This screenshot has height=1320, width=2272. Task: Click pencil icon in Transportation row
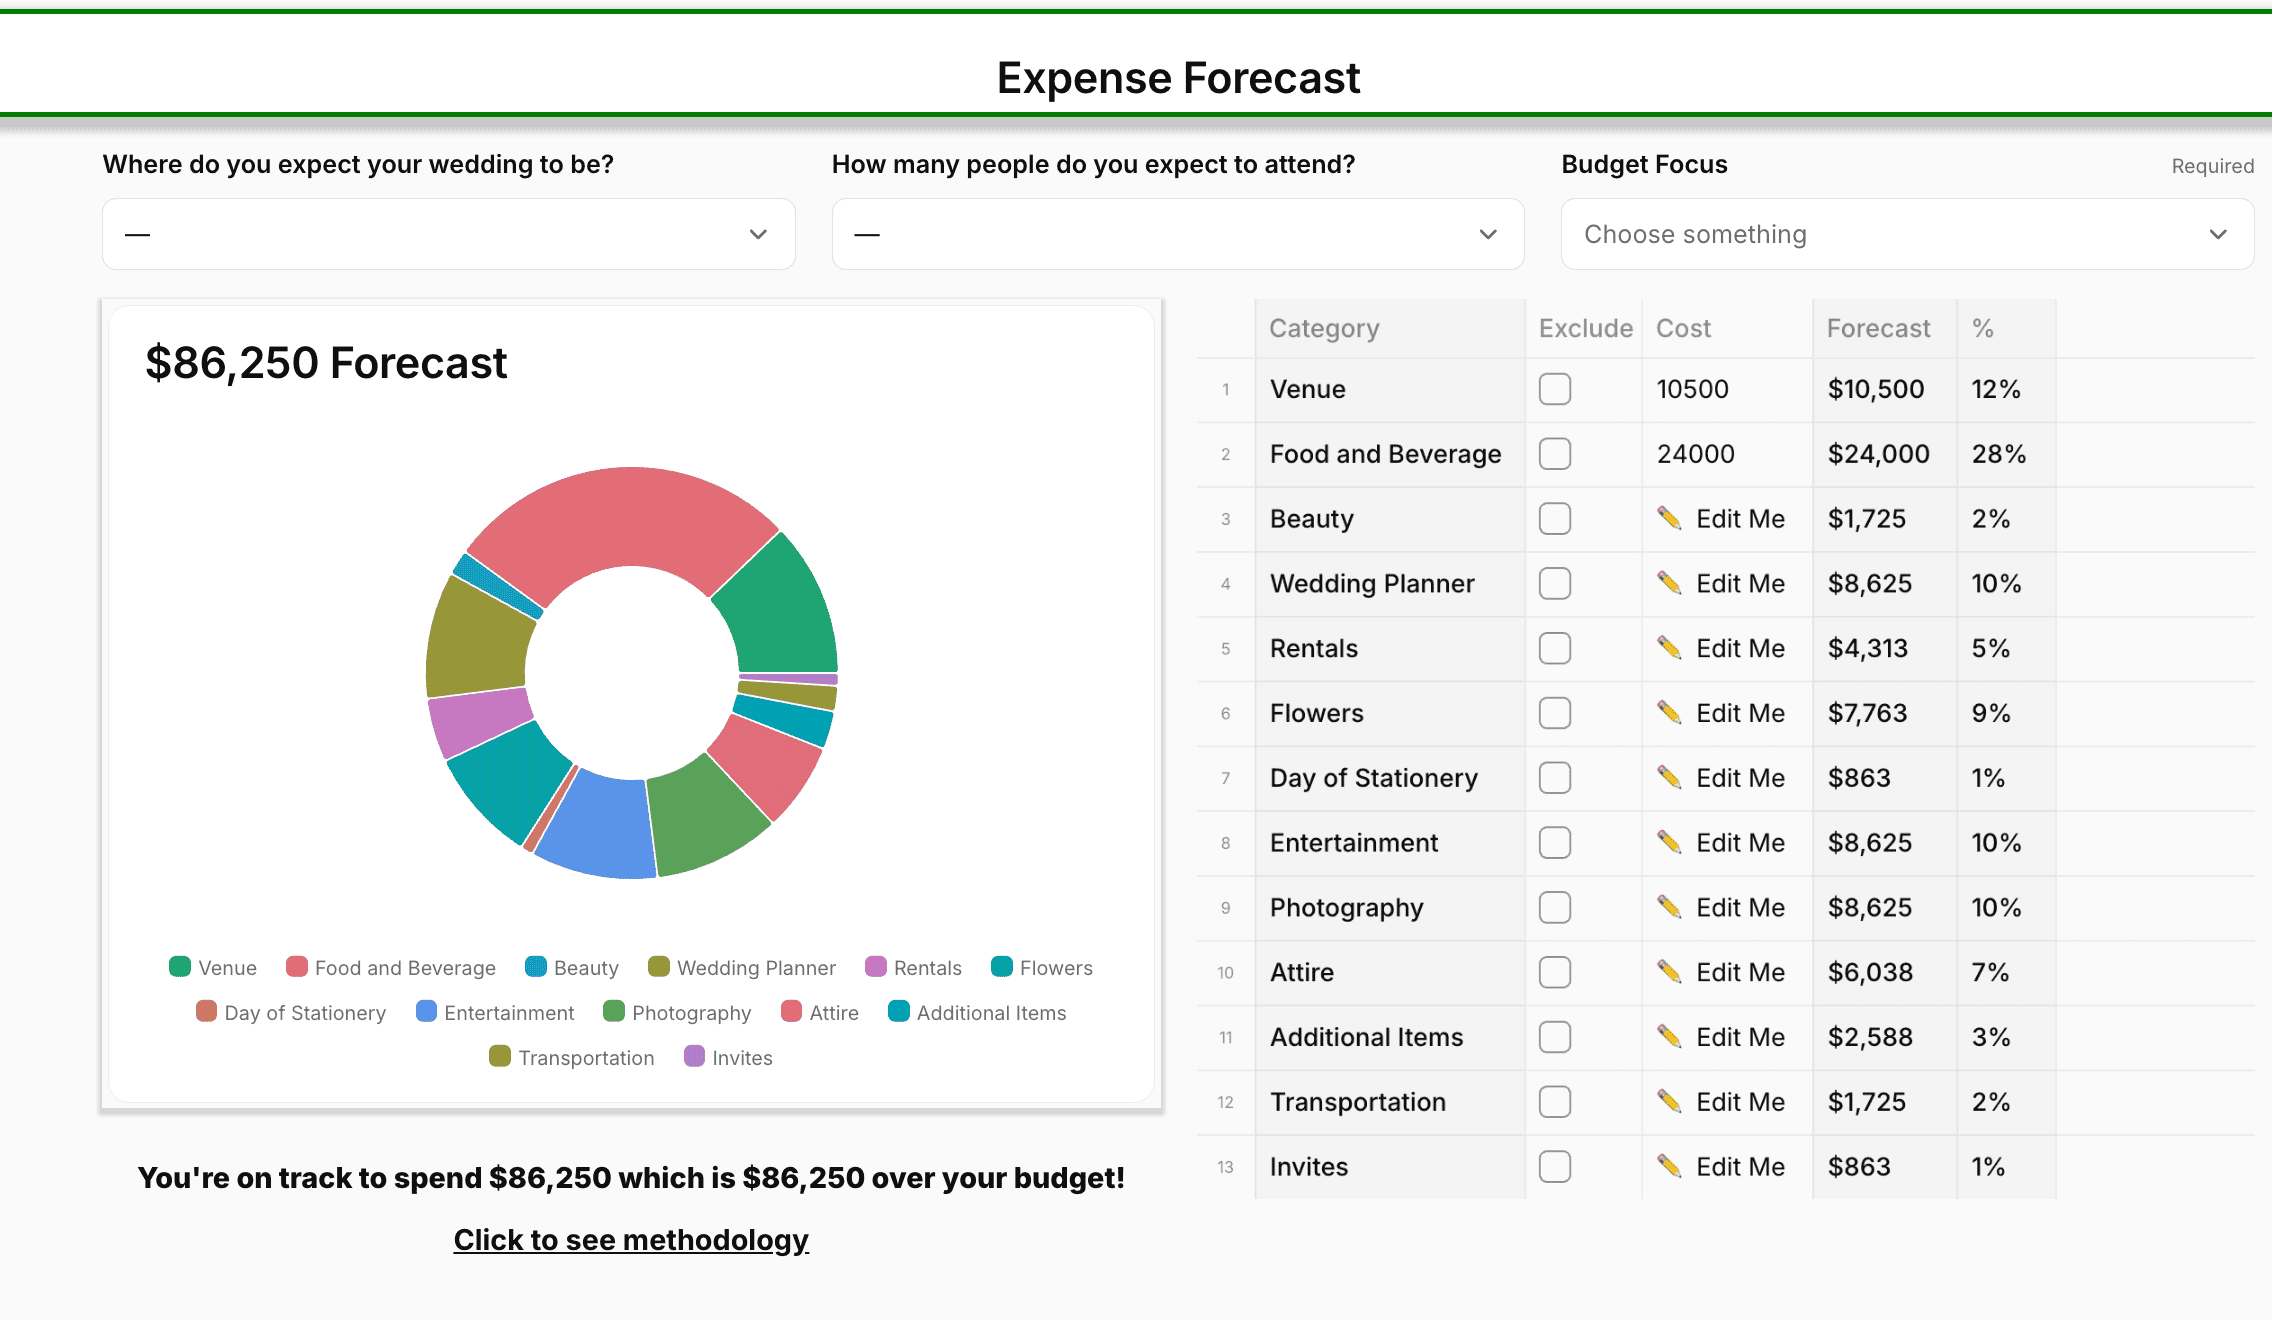(x=1669, y=1101)
